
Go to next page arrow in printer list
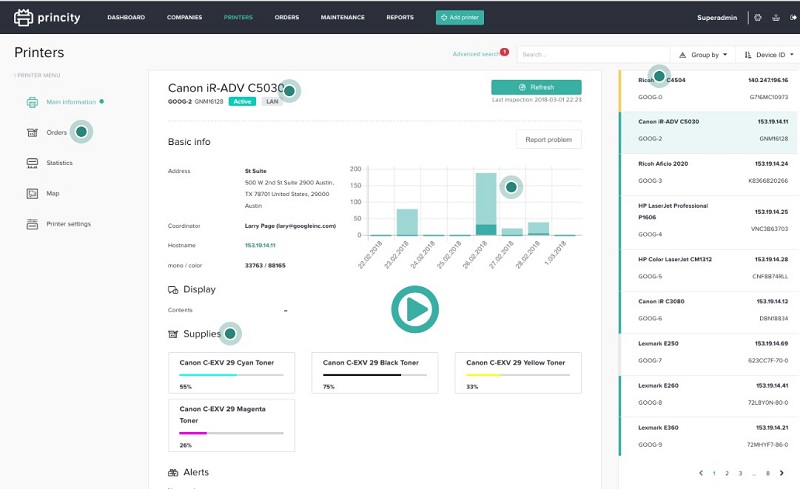click(782, 473)
